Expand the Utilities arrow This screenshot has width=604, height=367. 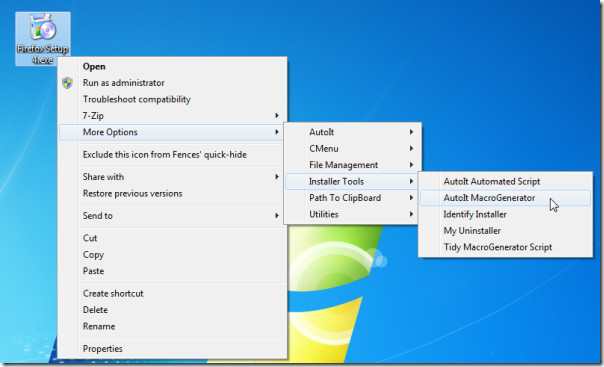coord(411,215)
